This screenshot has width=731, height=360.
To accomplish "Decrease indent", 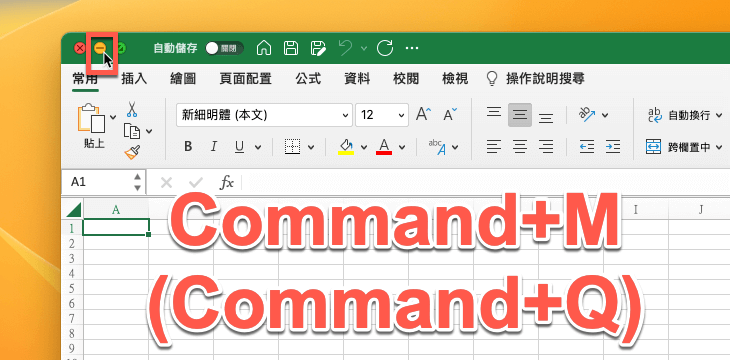I will click(586, 147).
